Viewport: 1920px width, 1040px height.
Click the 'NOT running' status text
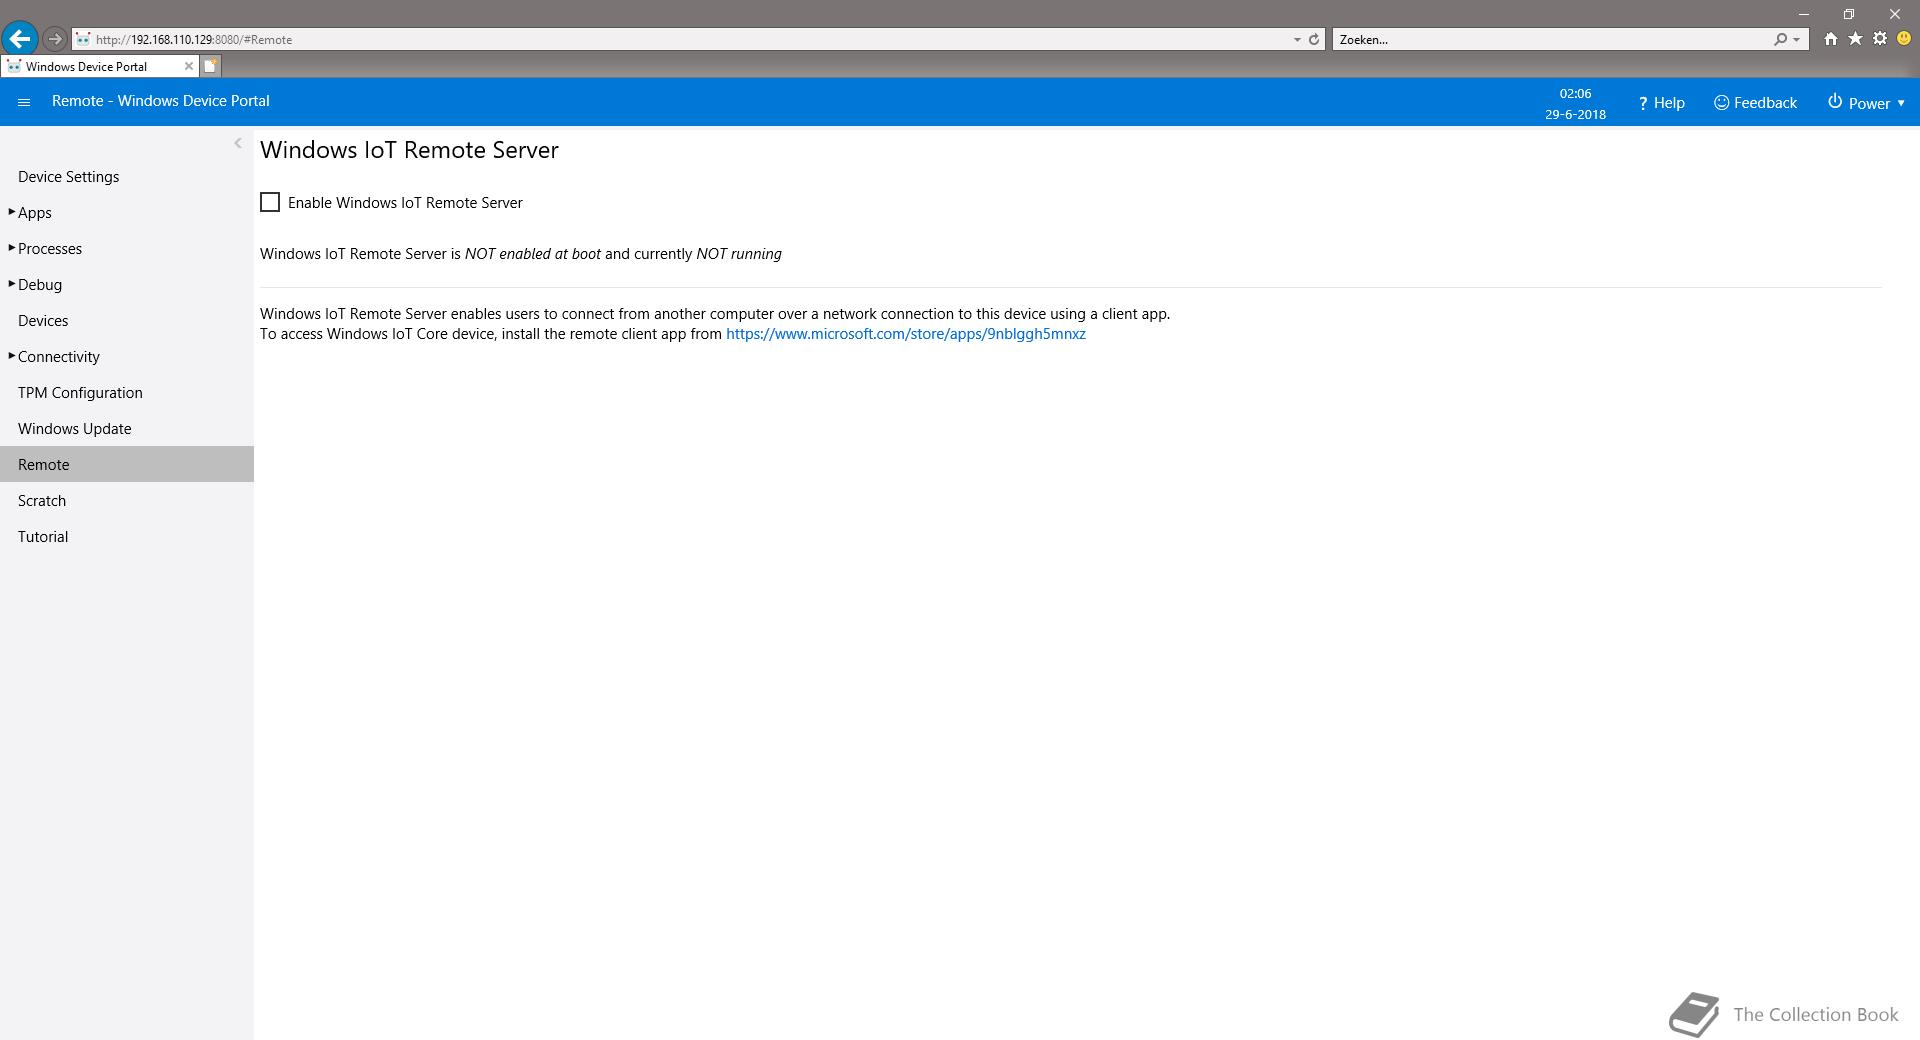[739, 254]
